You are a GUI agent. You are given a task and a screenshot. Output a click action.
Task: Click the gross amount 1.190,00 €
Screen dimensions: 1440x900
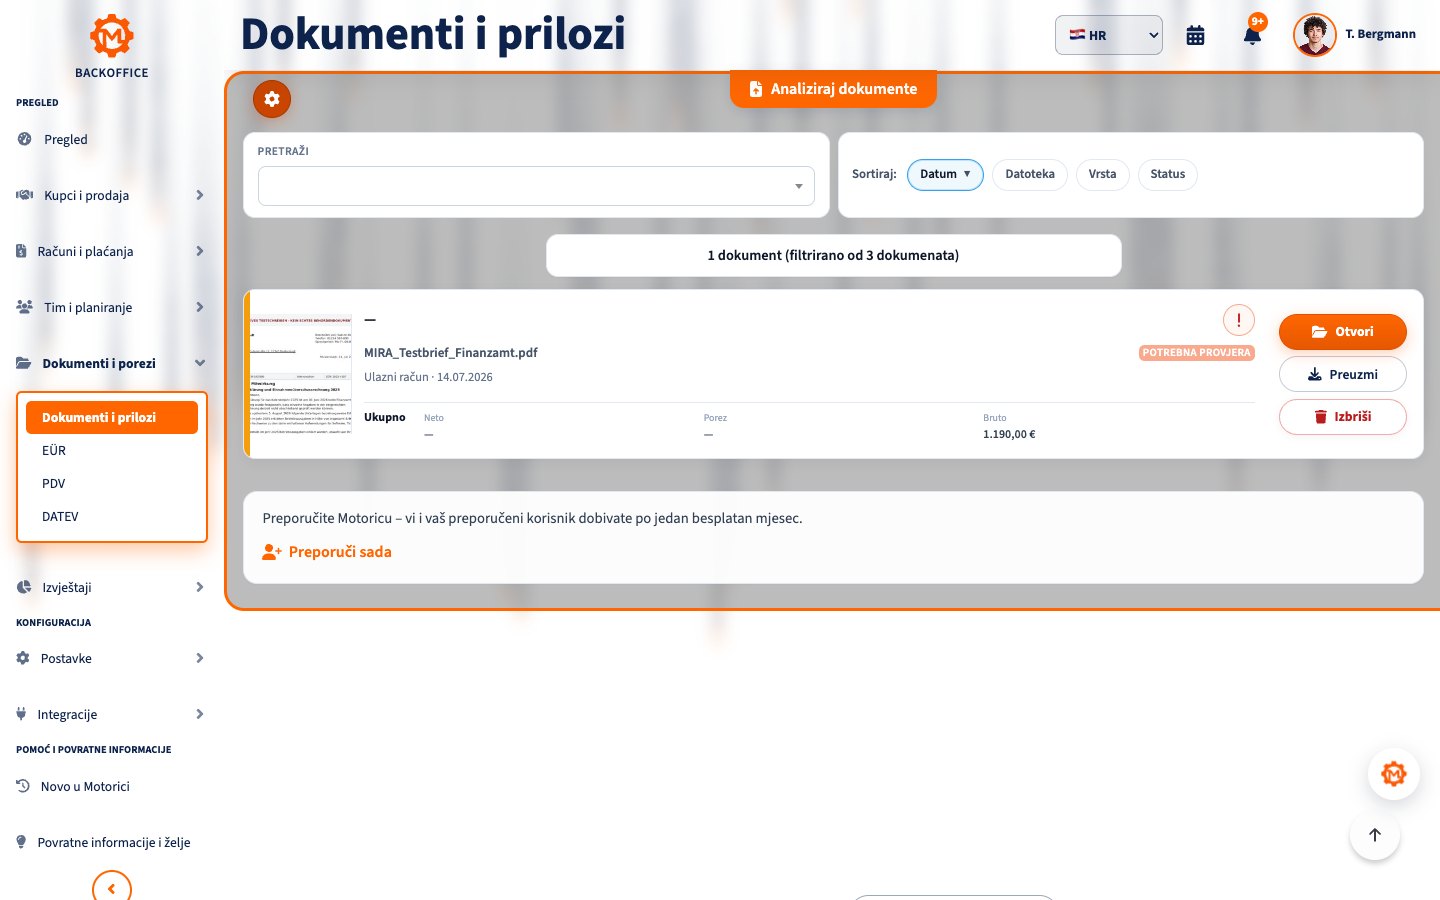tap(1009, 434)
